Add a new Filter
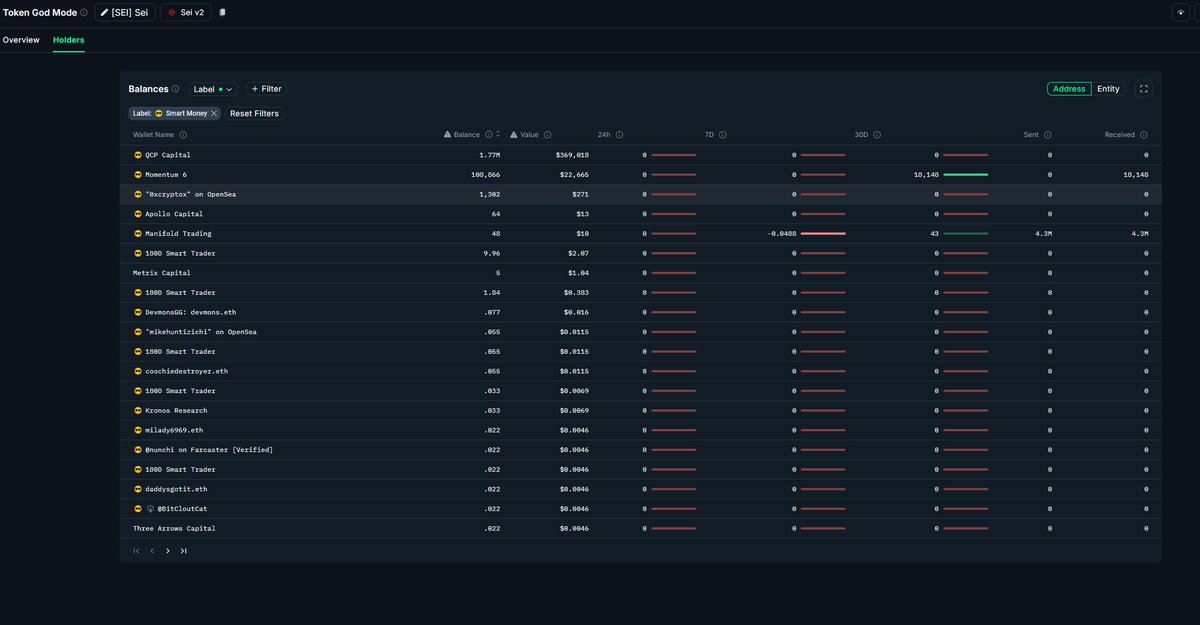Viewport: 1200px width, 625px height. [x=266, y=89]
